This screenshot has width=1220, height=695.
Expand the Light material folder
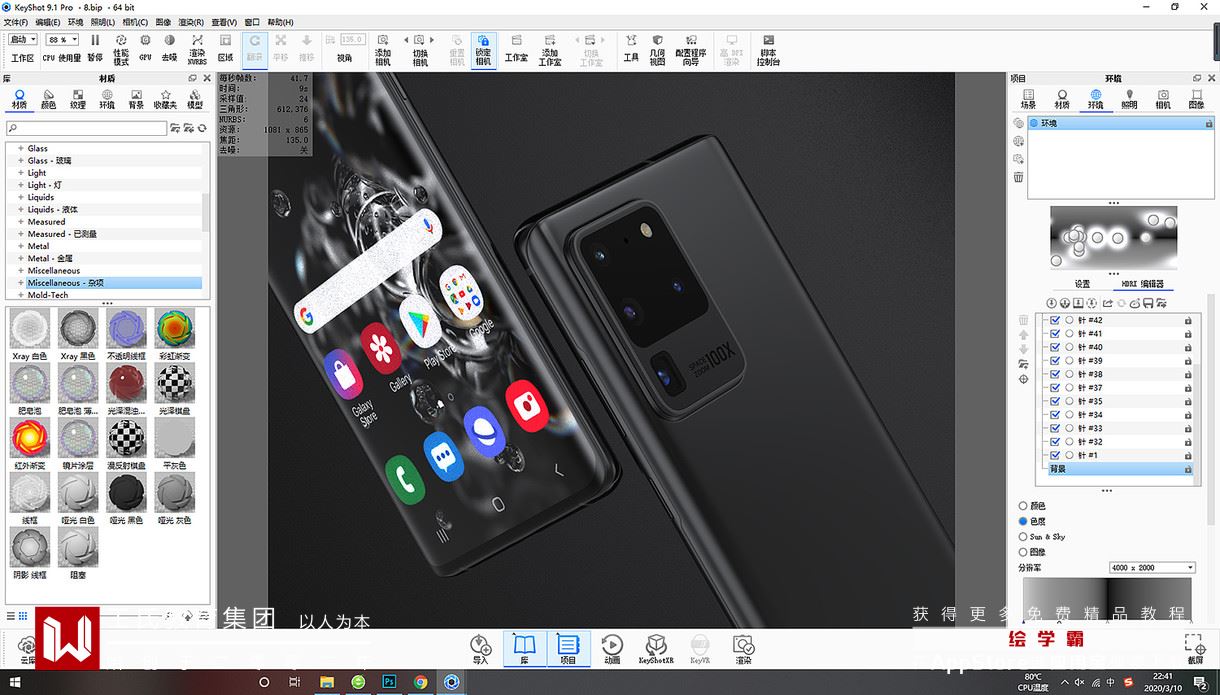click(20, 173)
